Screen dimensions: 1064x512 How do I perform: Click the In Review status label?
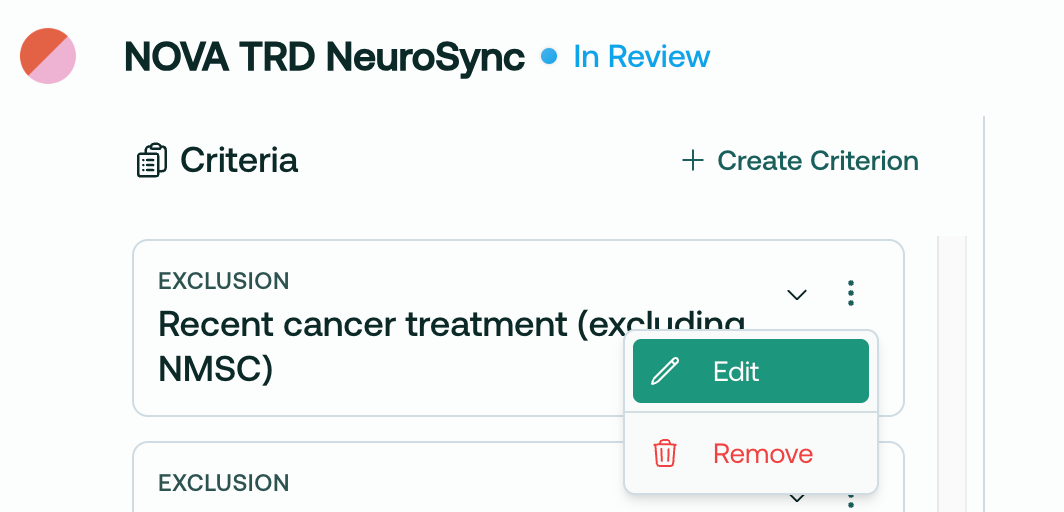point(641,57)
